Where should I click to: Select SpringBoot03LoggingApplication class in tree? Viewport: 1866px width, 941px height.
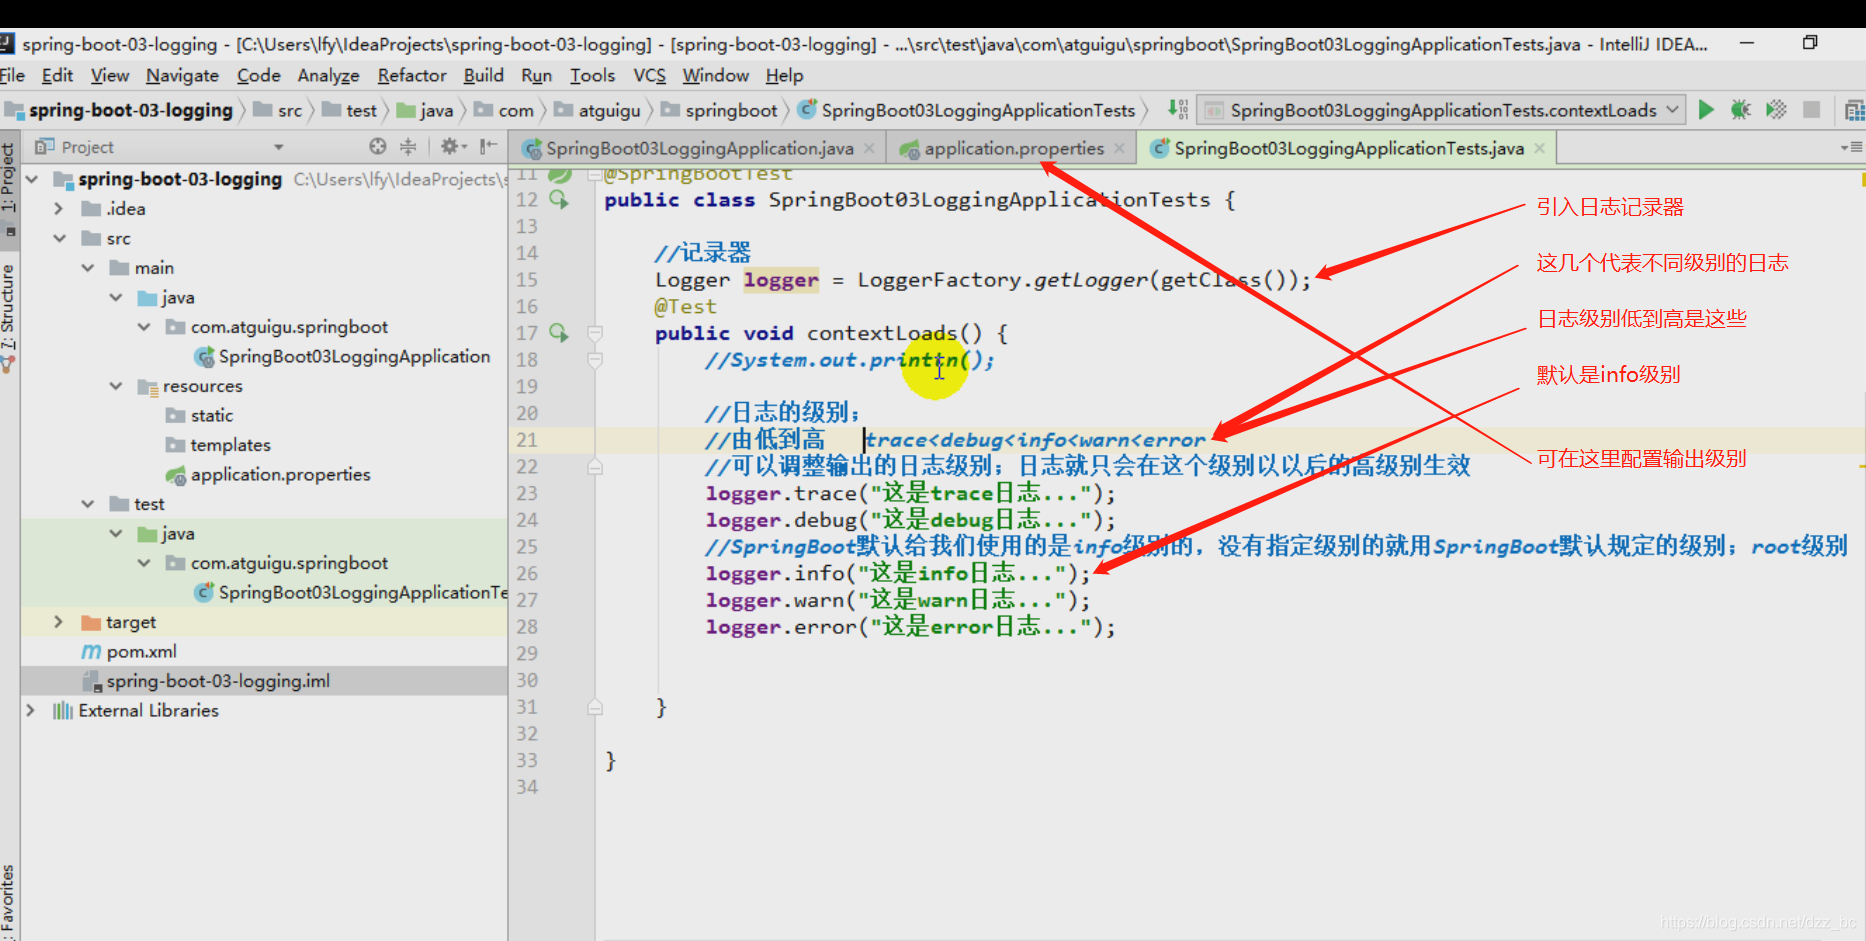(x=342, y=356)
